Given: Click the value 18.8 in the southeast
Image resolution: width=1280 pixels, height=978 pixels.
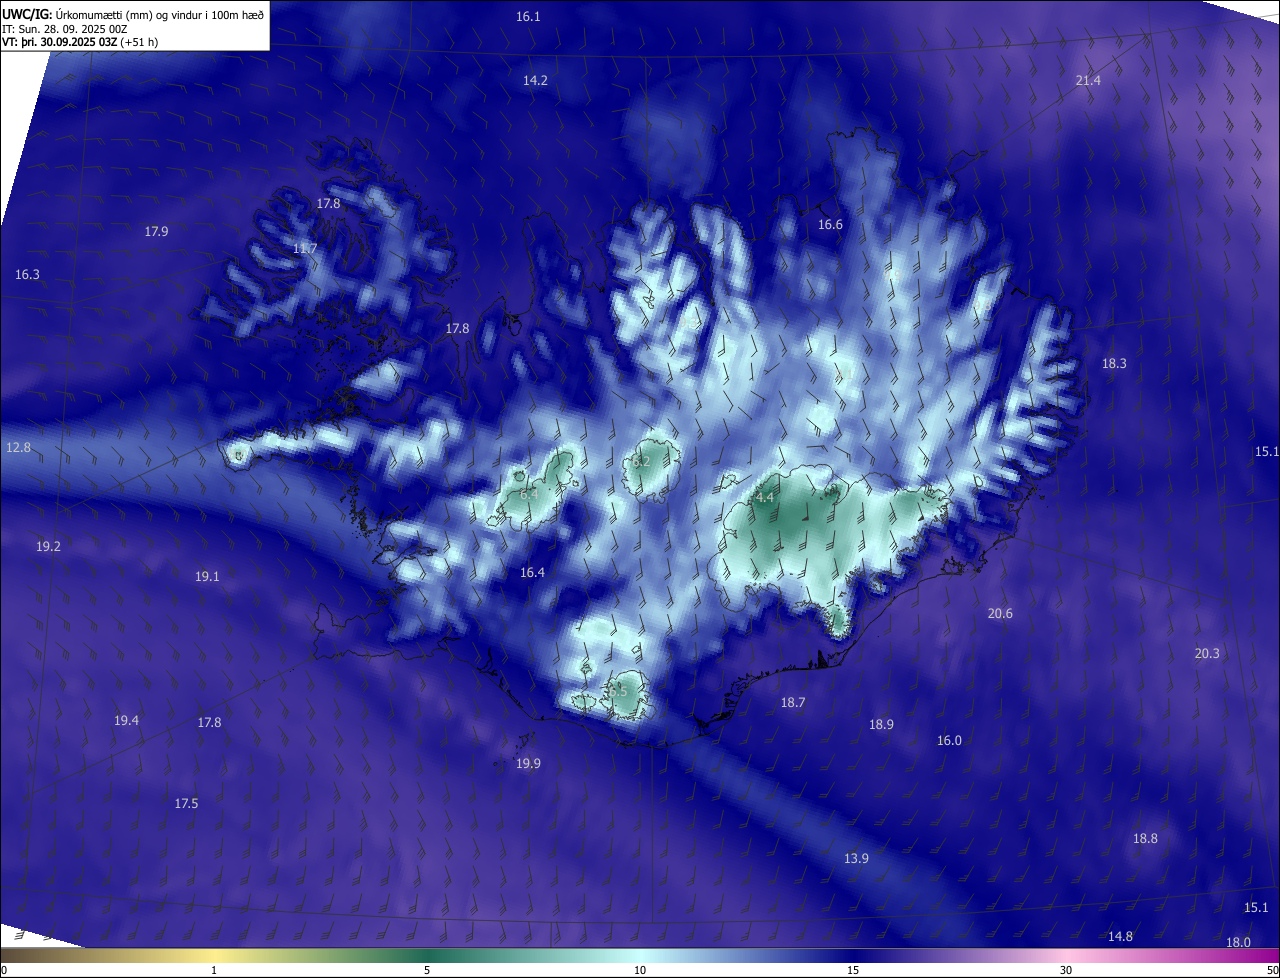Looking at the screenshot, I should click(1145, 839).
